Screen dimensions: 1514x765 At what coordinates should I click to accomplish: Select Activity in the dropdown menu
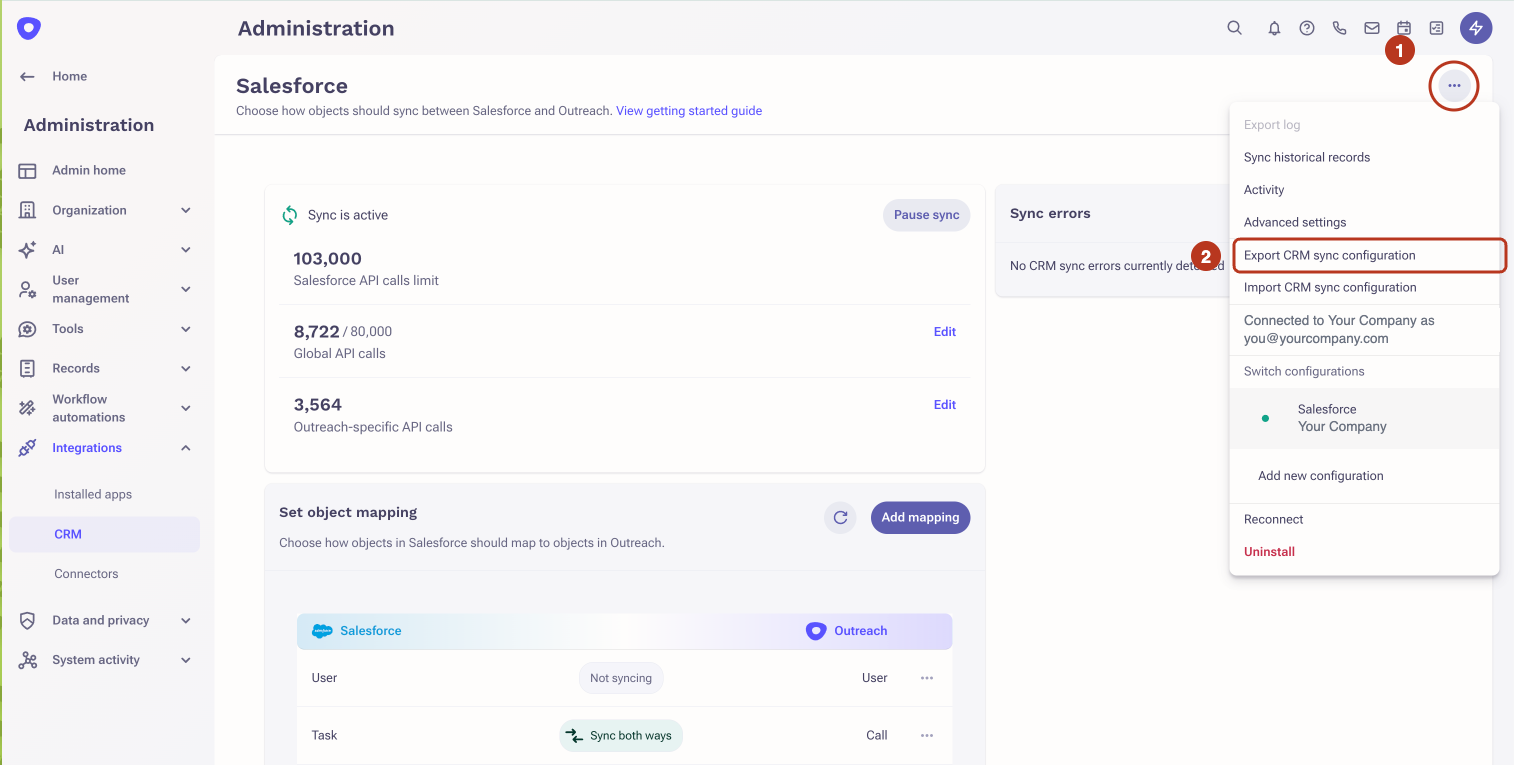pyautogui.click(x=1364, y=190)
